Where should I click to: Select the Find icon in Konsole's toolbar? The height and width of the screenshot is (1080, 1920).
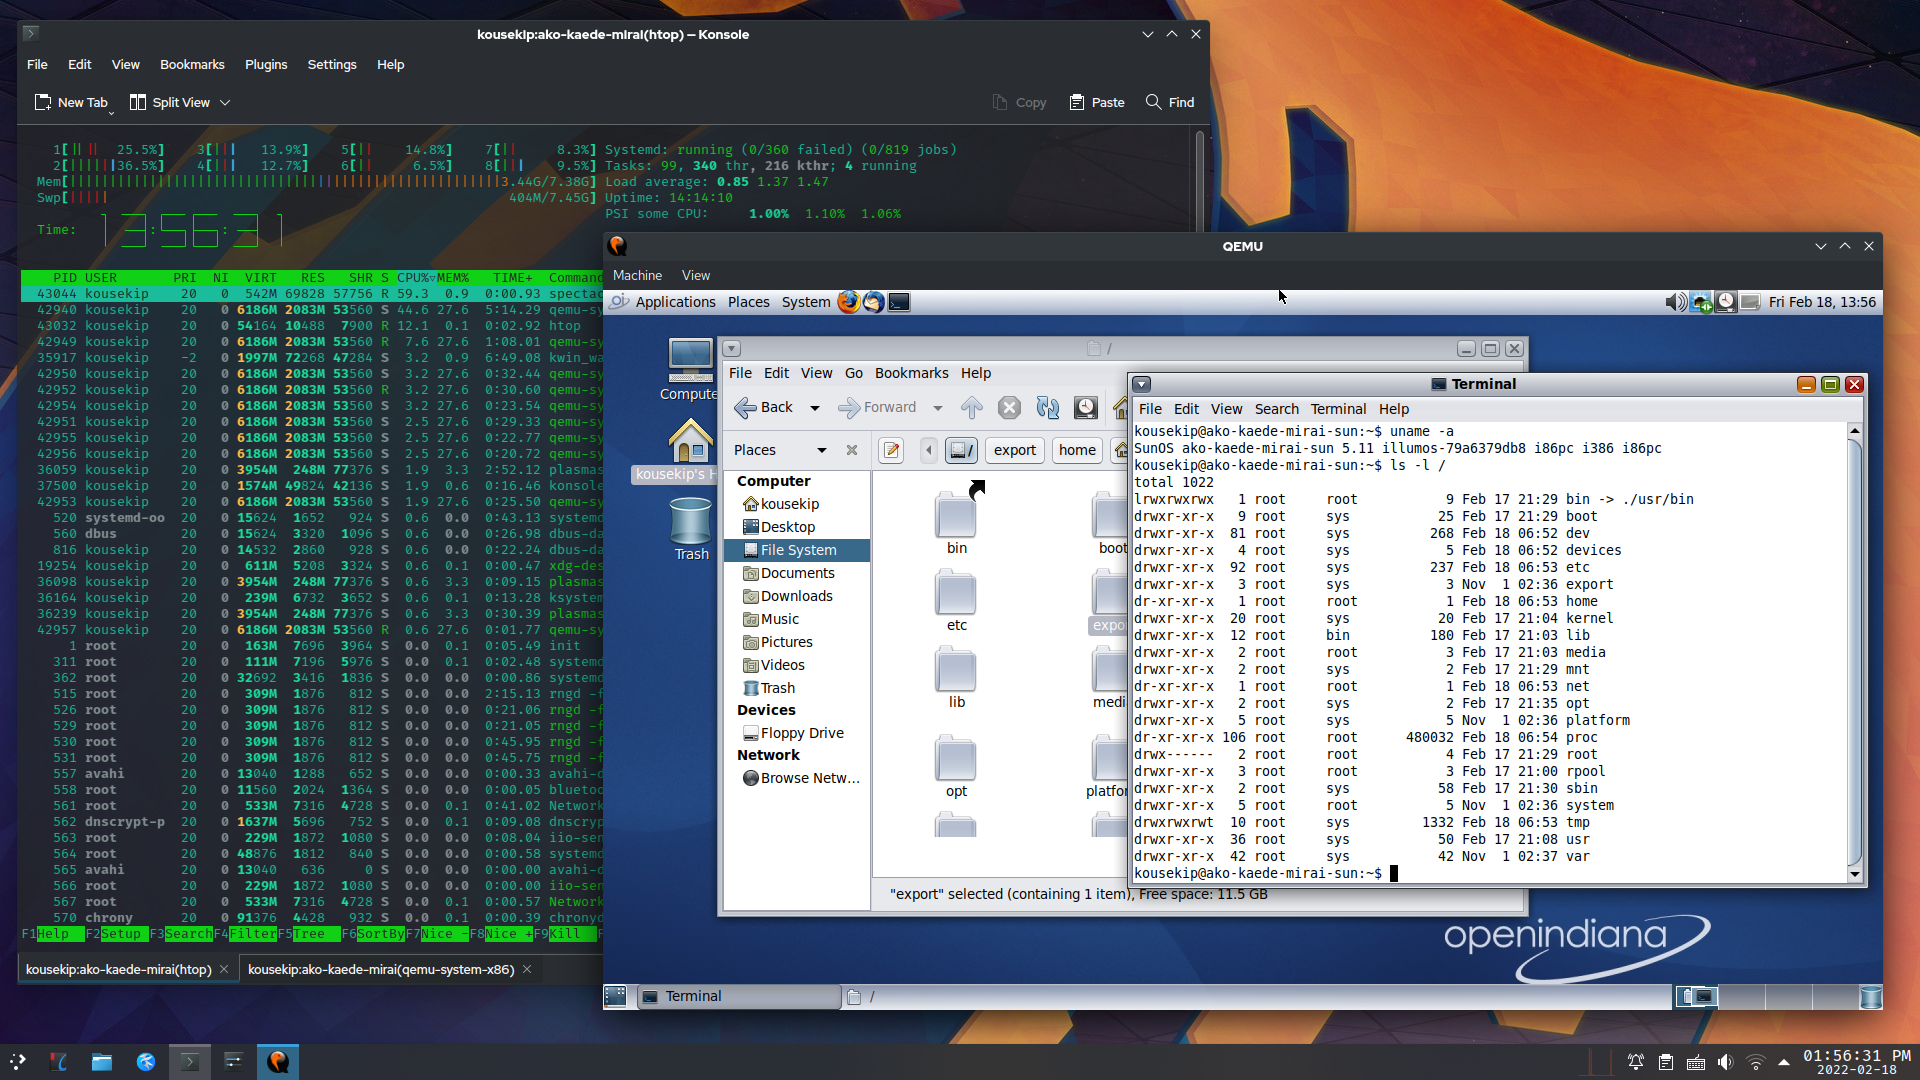pyautogui.click(x=1170, y=102)
